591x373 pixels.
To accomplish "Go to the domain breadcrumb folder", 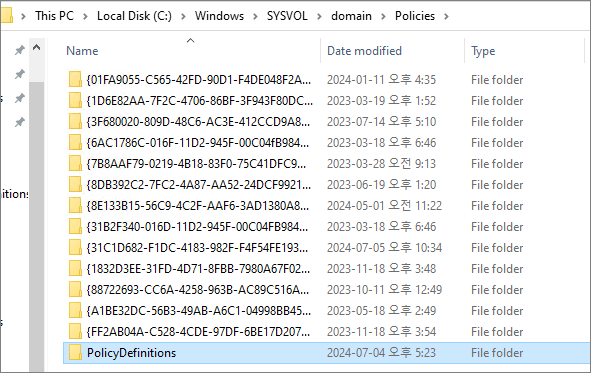I will pos(351,16).
